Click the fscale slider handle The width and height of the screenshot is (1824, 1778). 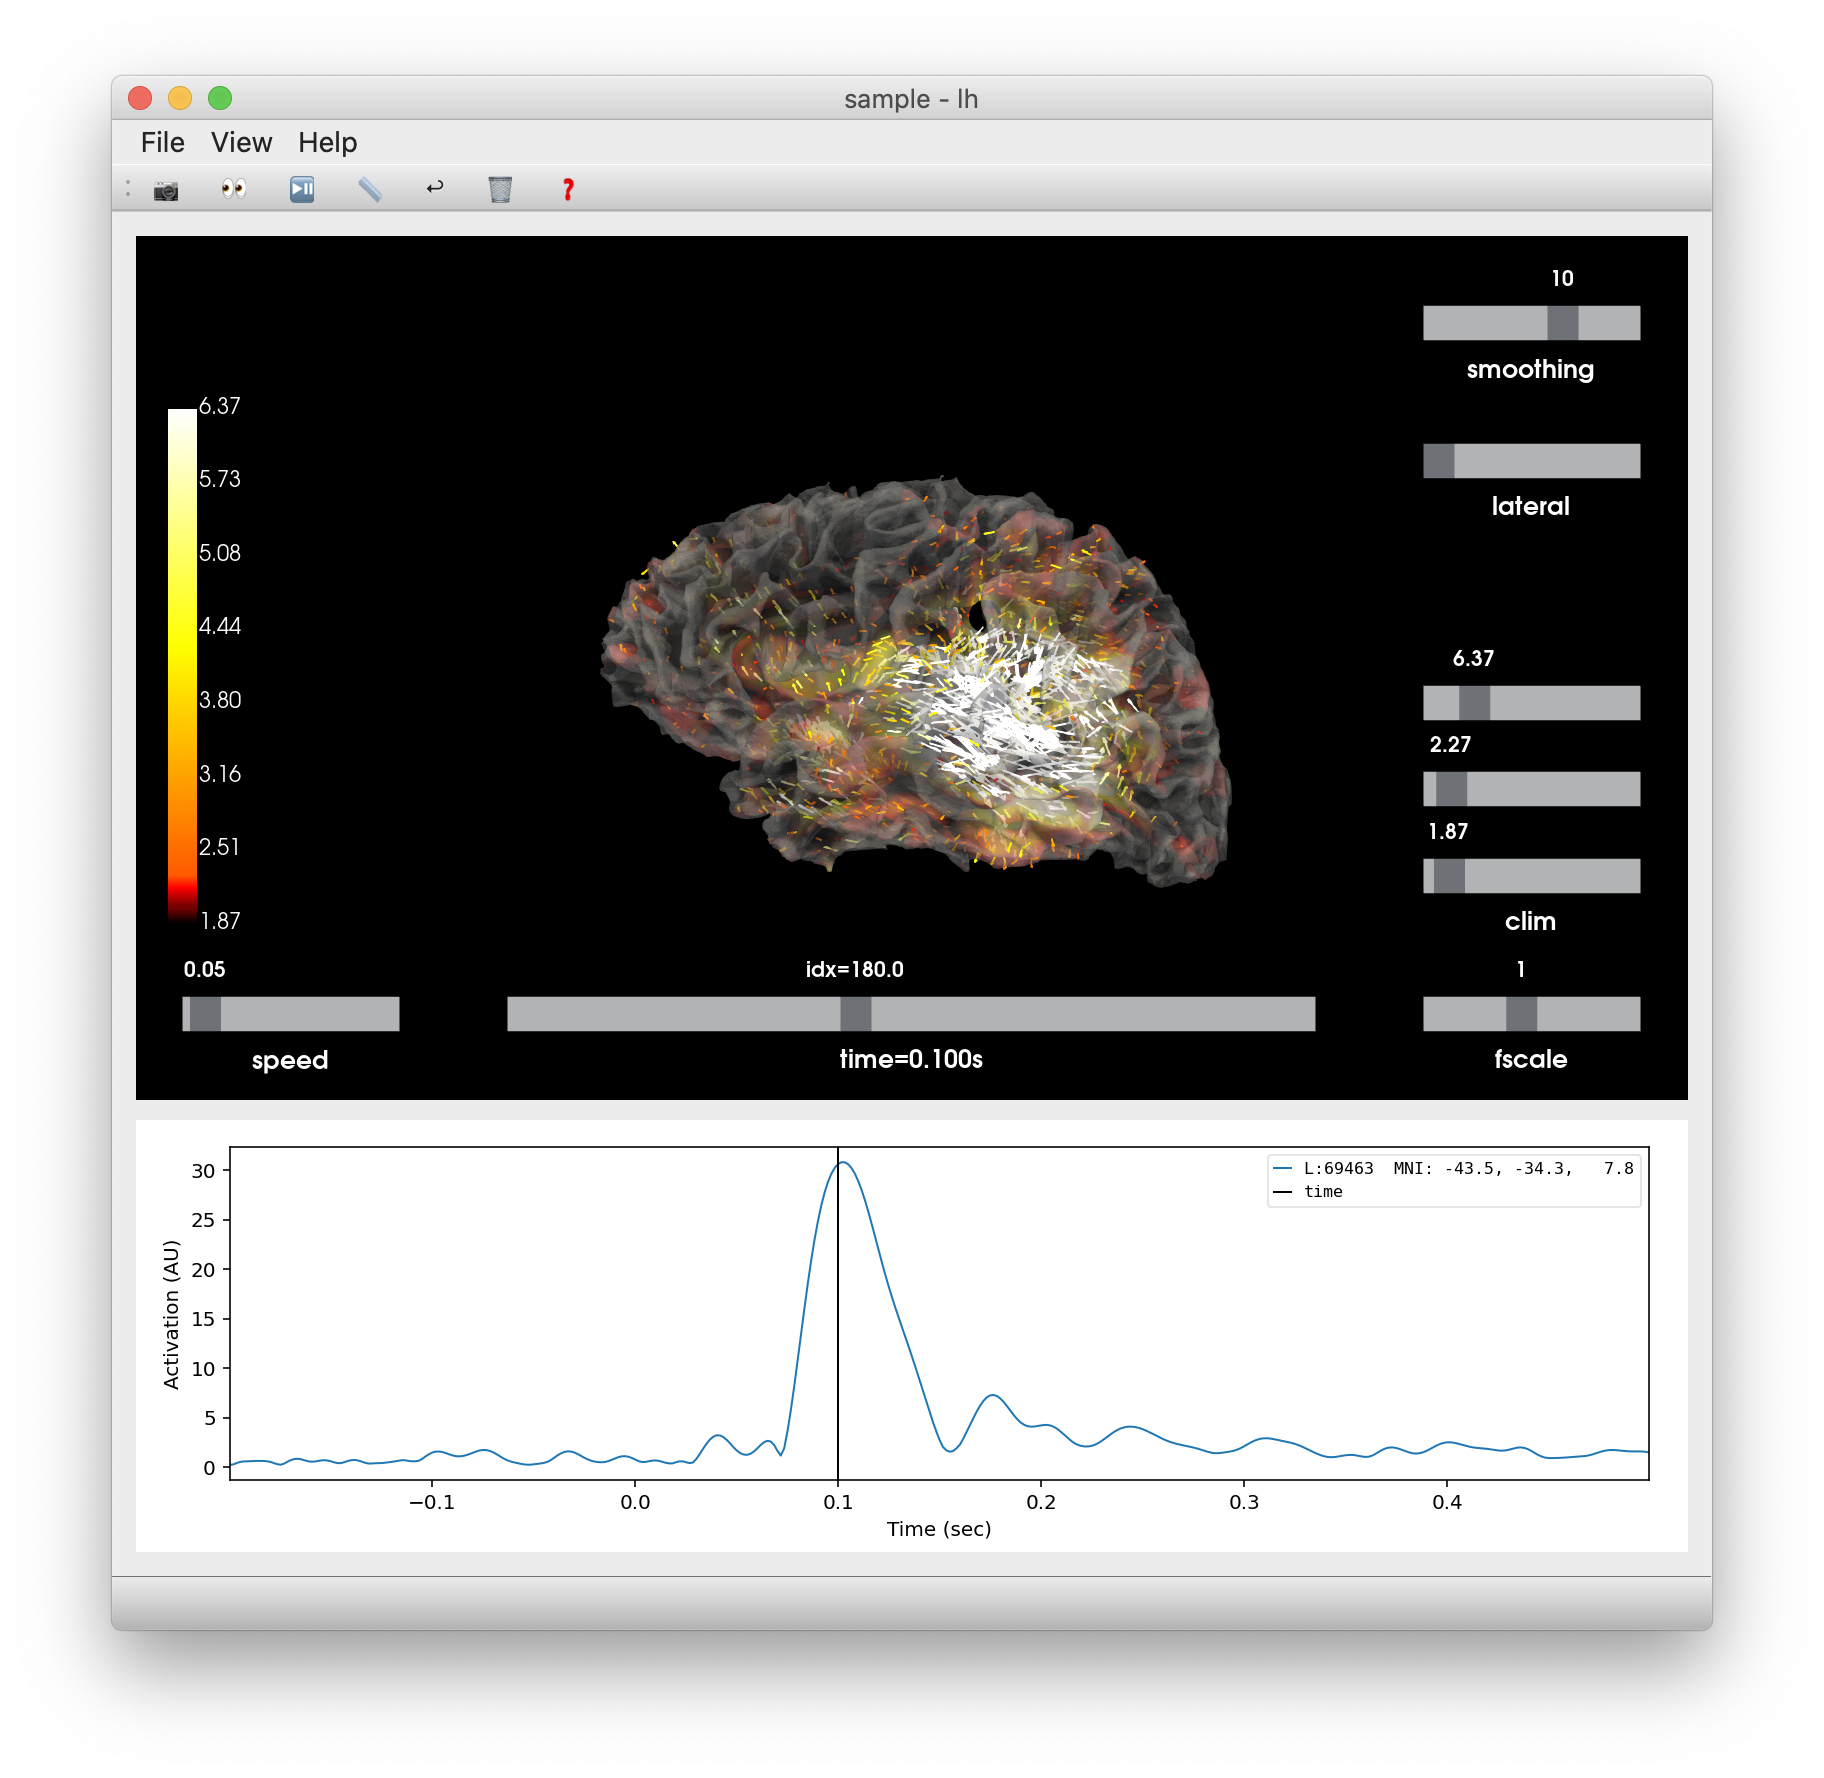pyautogui.click(x=1521, y=1014)
